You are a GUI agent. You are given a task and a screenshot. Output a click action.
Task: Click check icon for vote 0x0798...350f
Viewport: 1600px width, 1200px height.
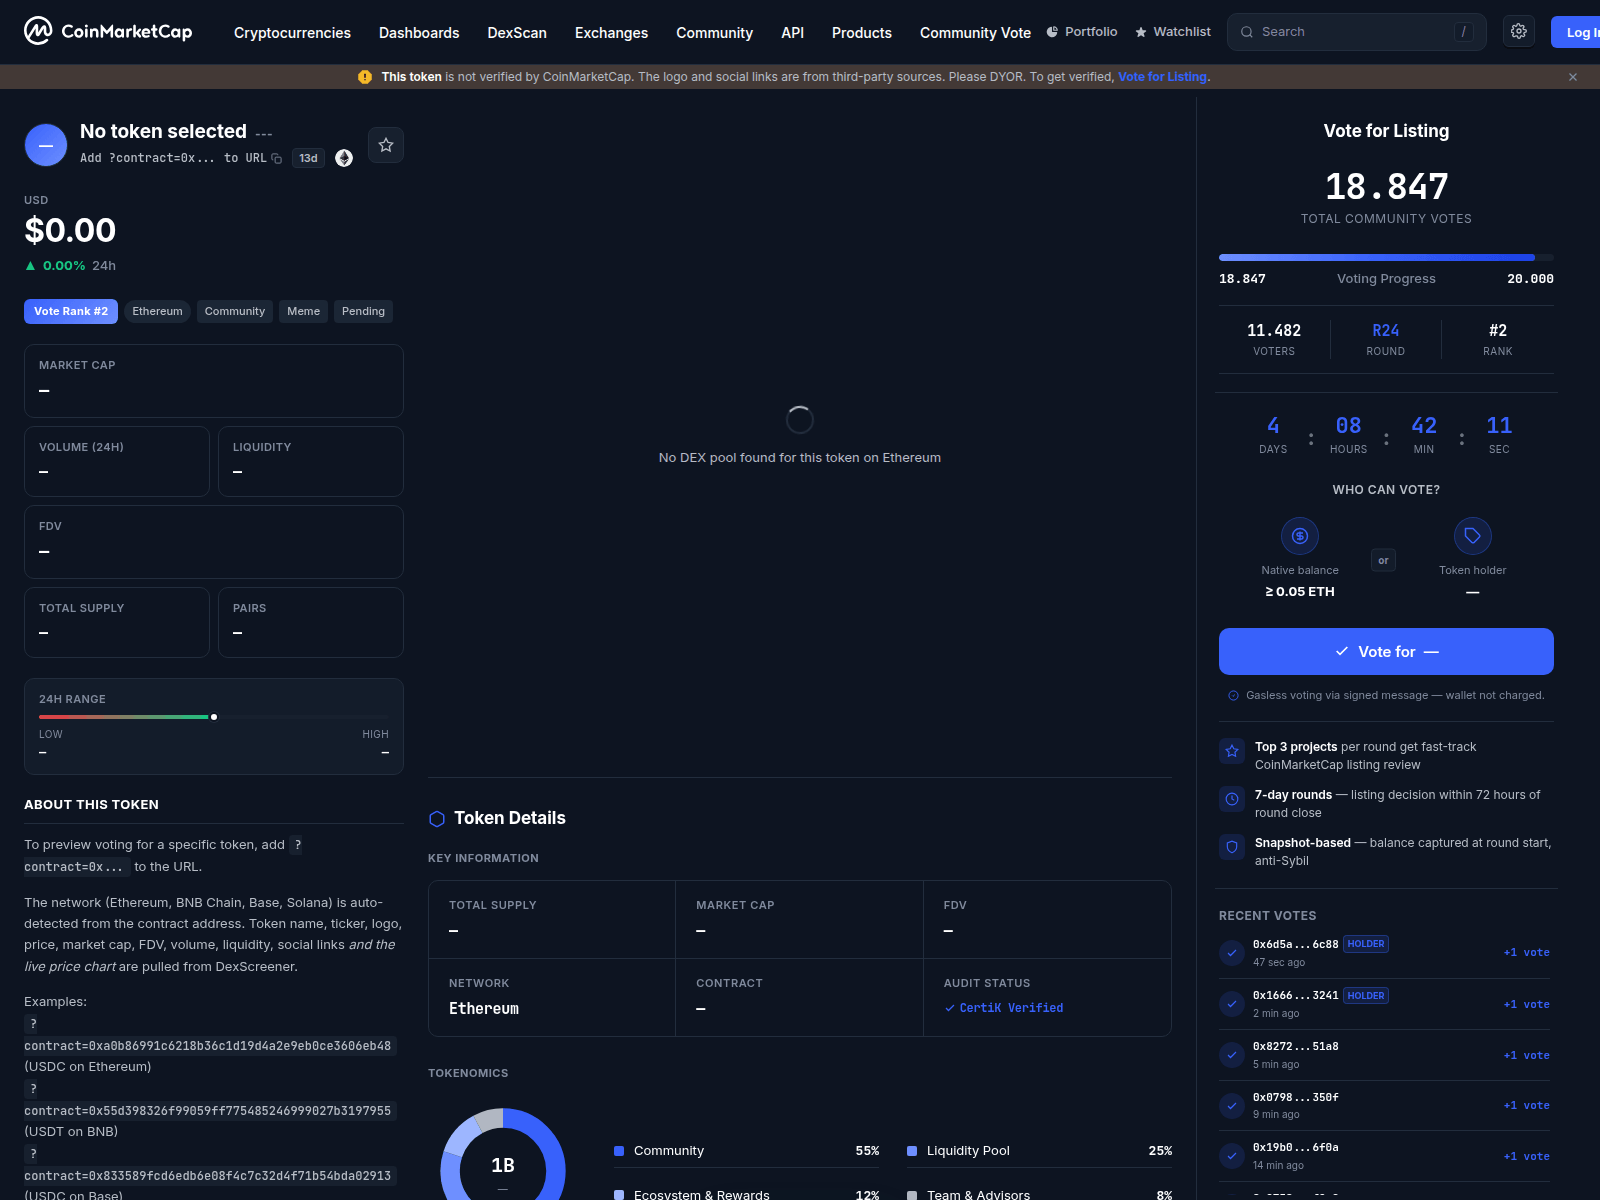1232,1105
